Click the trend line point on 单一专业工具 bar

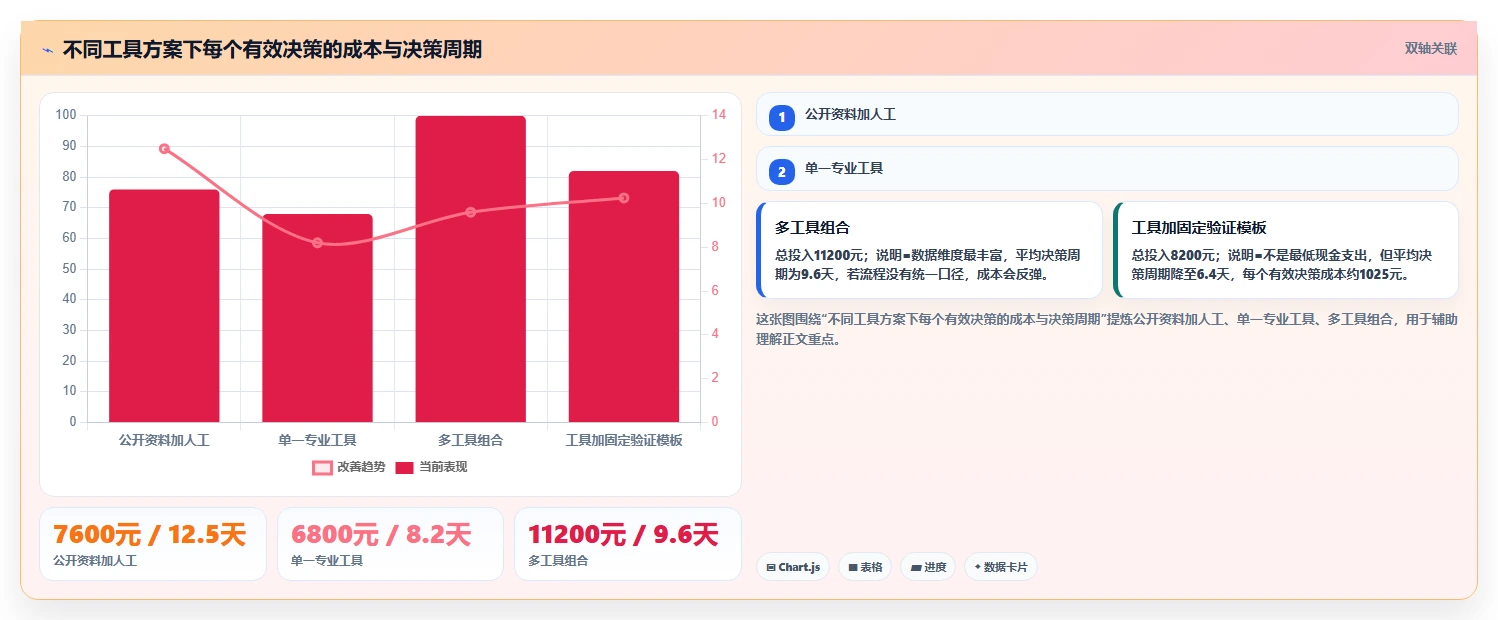click(317, 243)
